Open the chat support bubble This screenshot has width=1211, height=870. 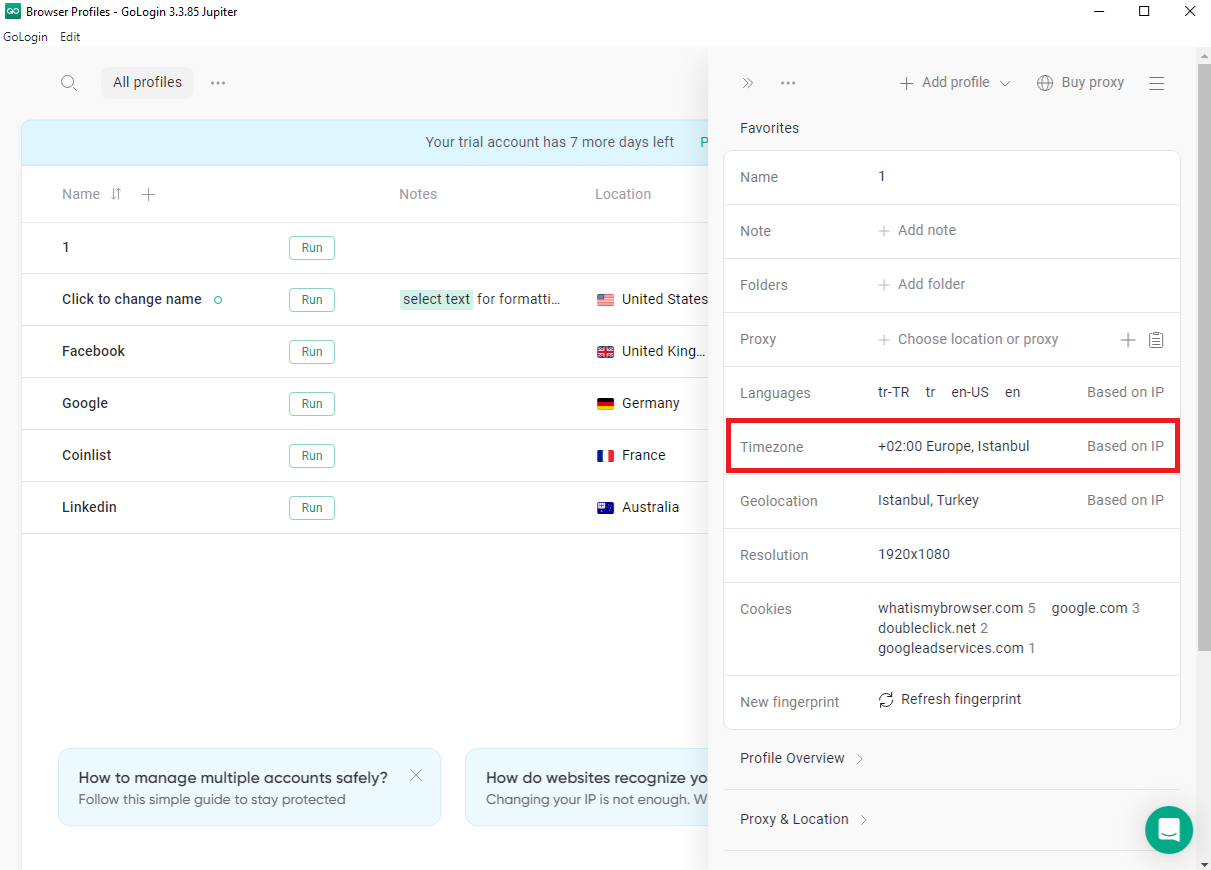(x=1169, y=830)
